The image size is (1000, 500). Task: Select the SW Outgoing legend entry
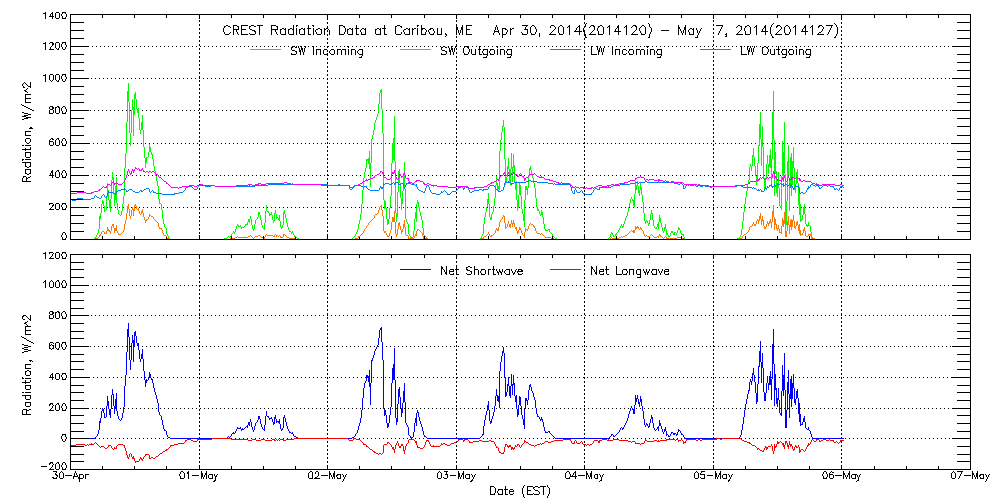pyautogui.click(x=476, y=52)
